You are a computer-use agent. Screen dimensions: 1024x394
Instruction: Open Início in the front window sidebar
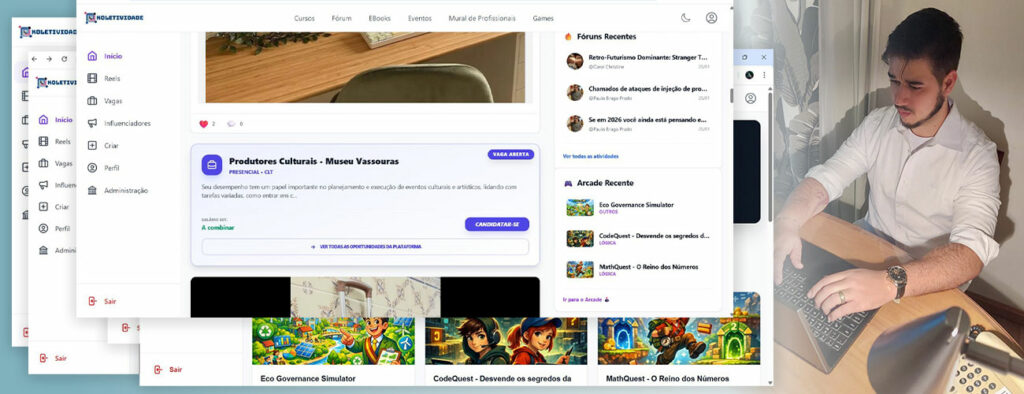(104, 56)
